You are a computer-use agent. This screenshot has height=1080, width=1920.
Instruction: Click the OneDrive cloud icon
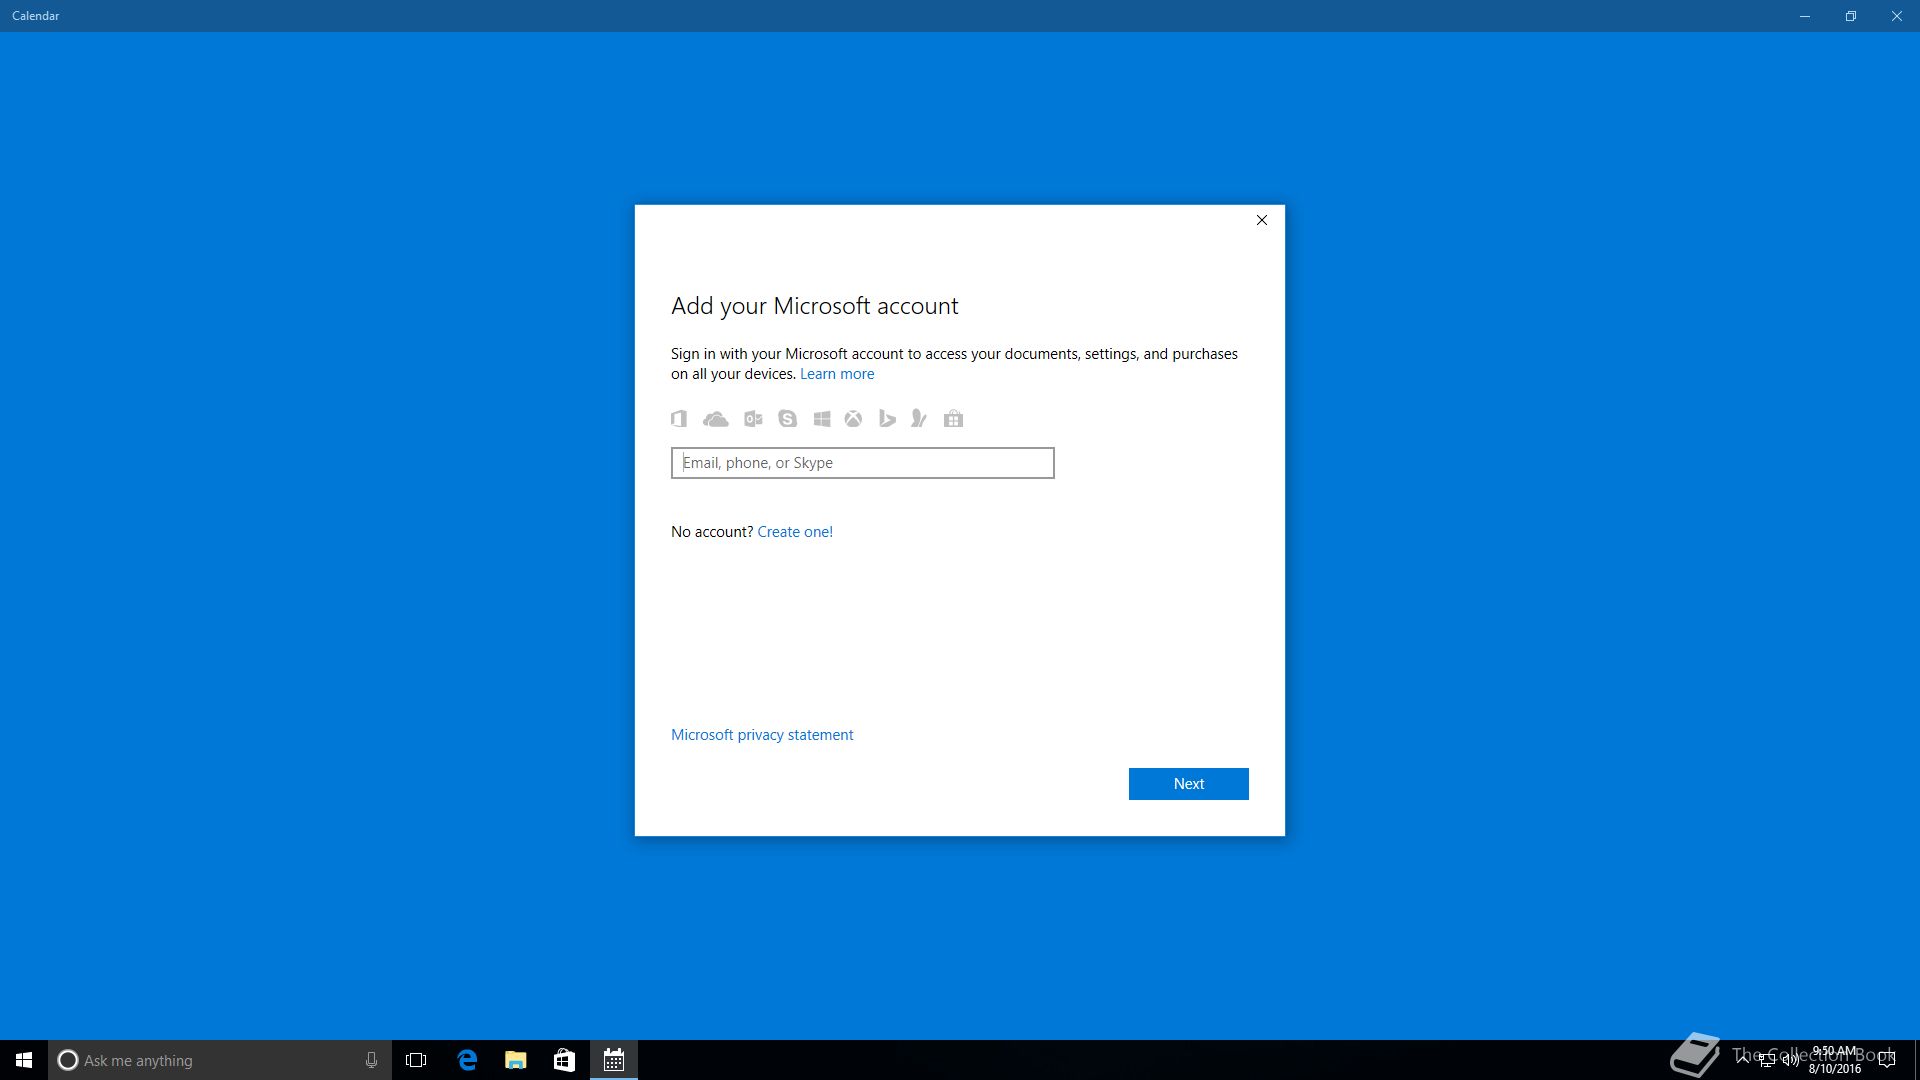(x=716, y=419)
